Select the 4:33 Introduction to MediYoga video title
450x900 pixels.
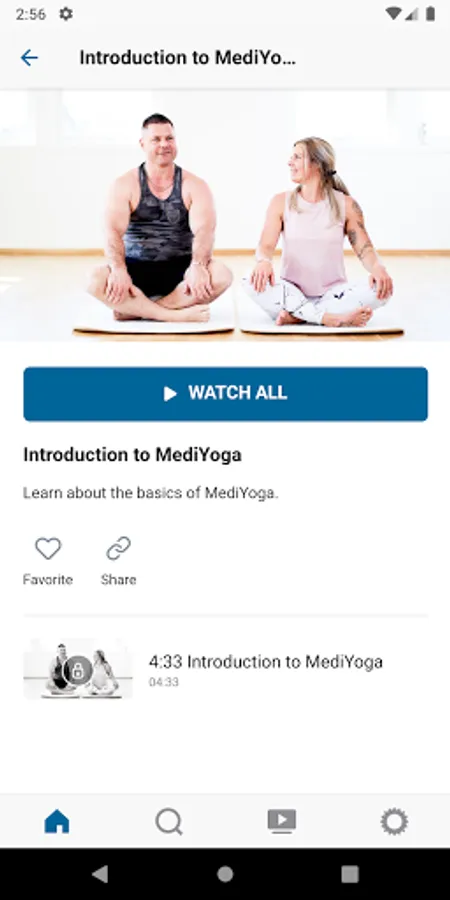tap(266, 662)
